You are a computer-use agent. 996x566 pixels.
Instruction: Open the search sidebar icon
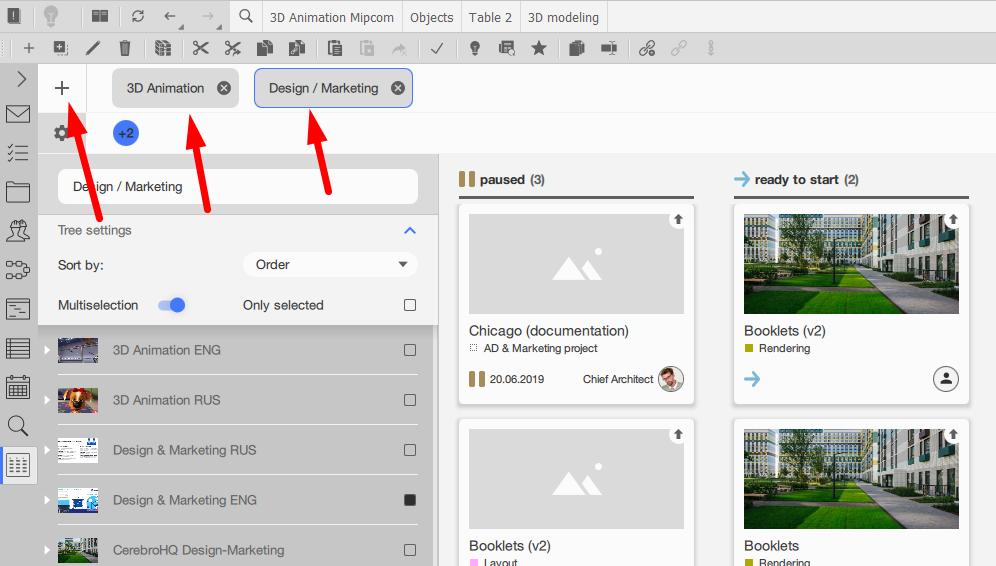[18, 426]
